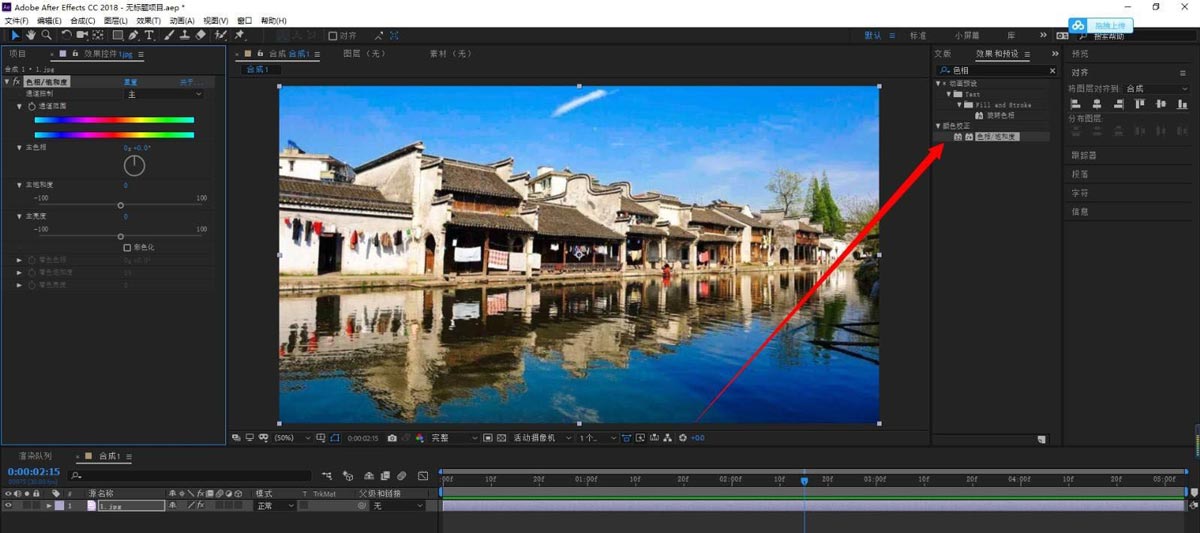
Task: Select the Horizontal Type tool
Action: pos(150,35)
